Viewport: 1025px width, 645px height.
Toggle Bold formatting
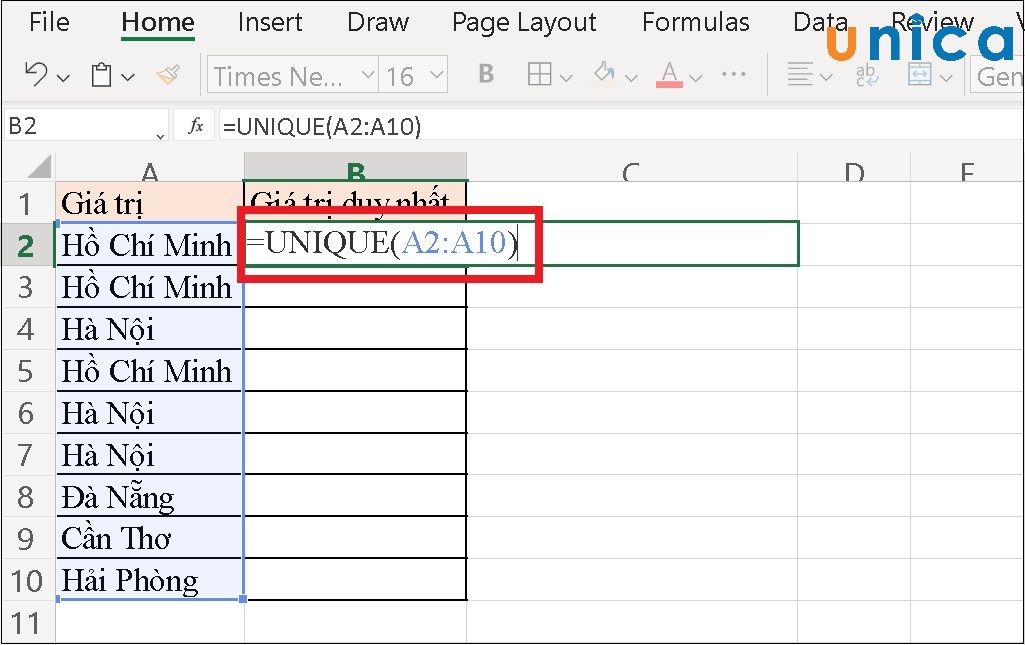[x=486, y=74]
